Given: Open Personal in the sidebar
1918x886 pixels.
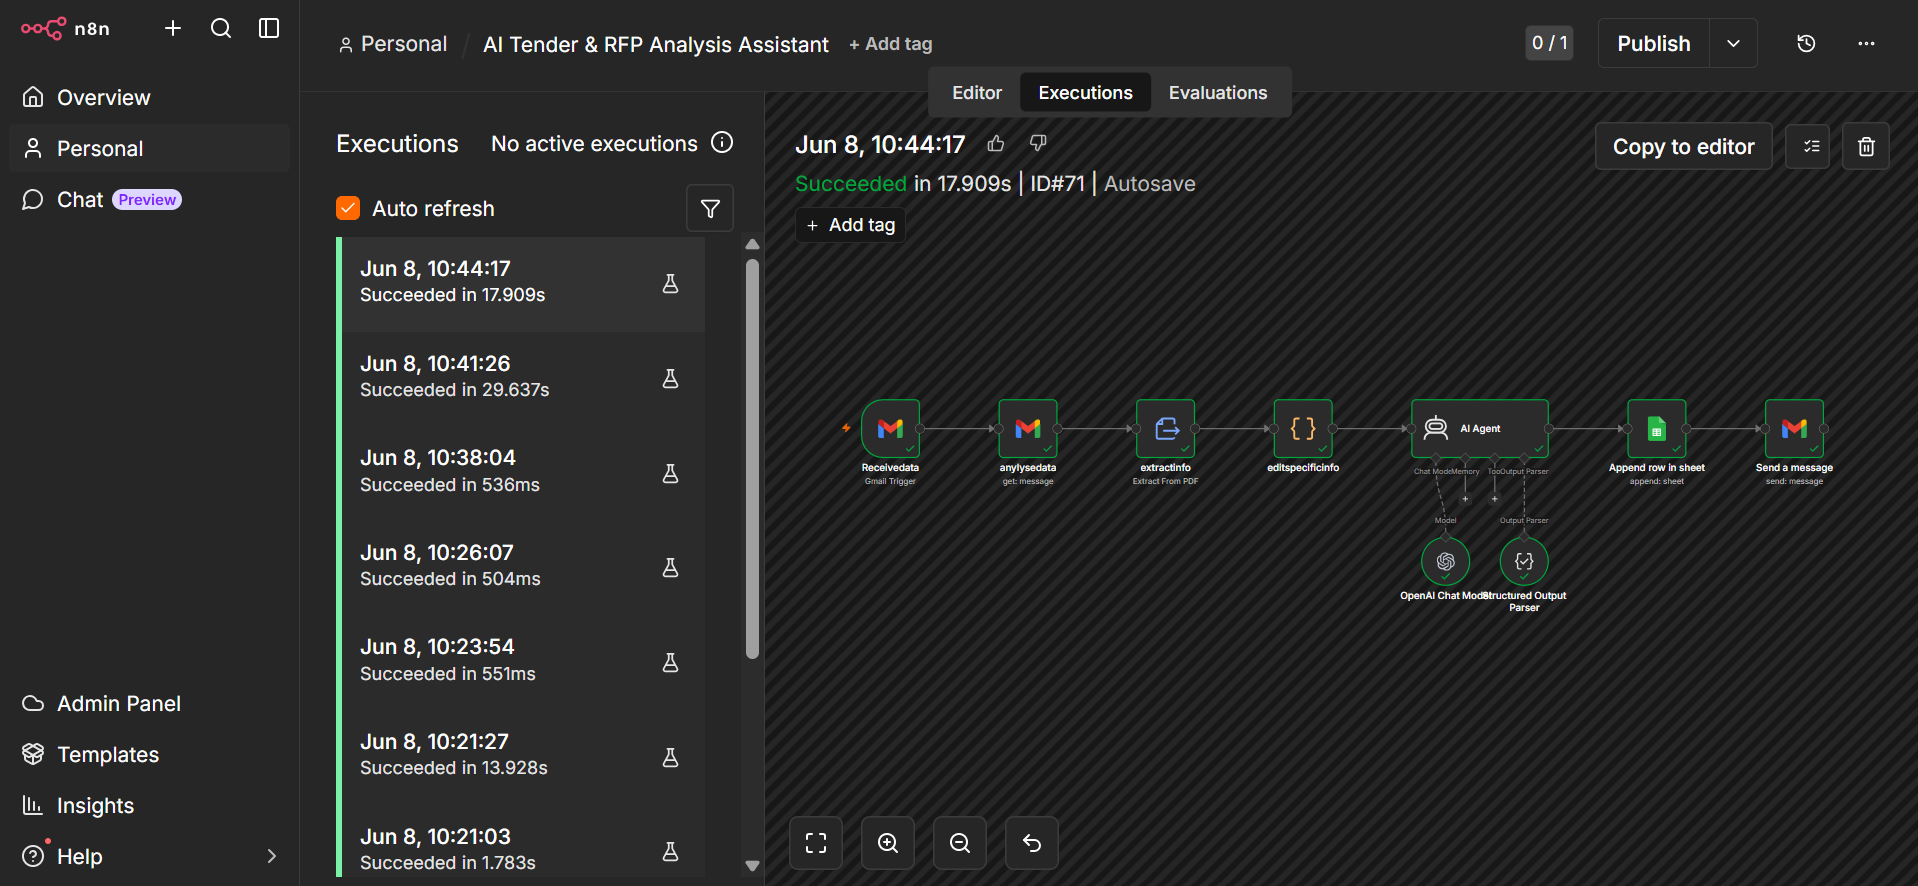Looking at the screenshot, I should (x=150, y=148).
